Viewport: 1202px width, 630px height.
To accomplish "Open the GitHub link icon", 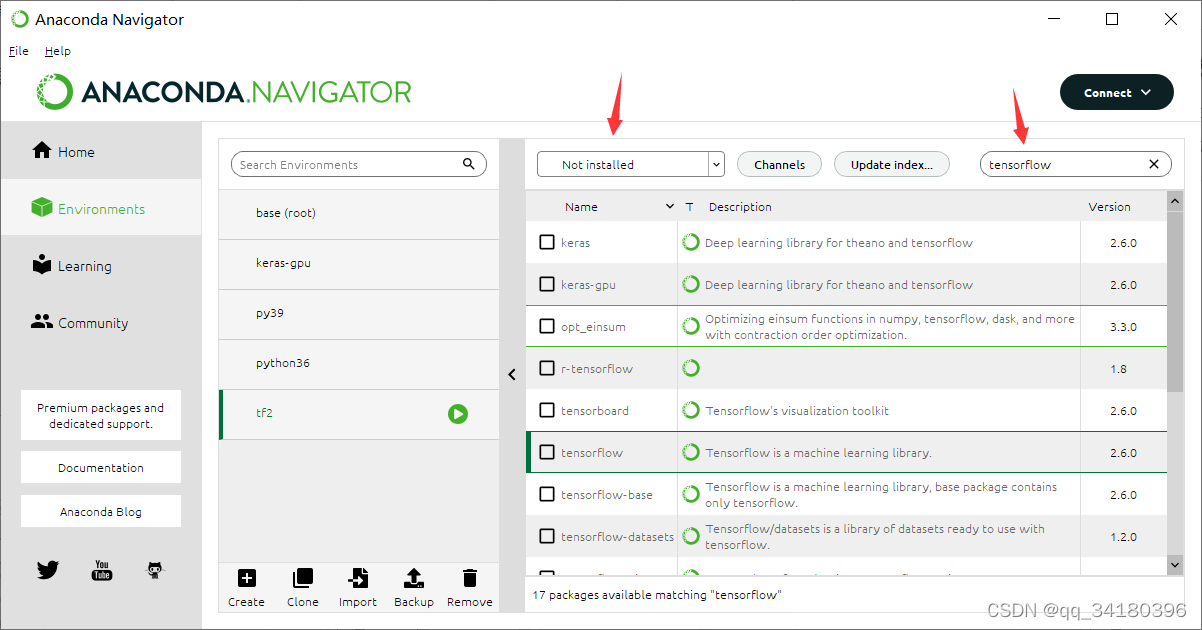I will 155,570.
